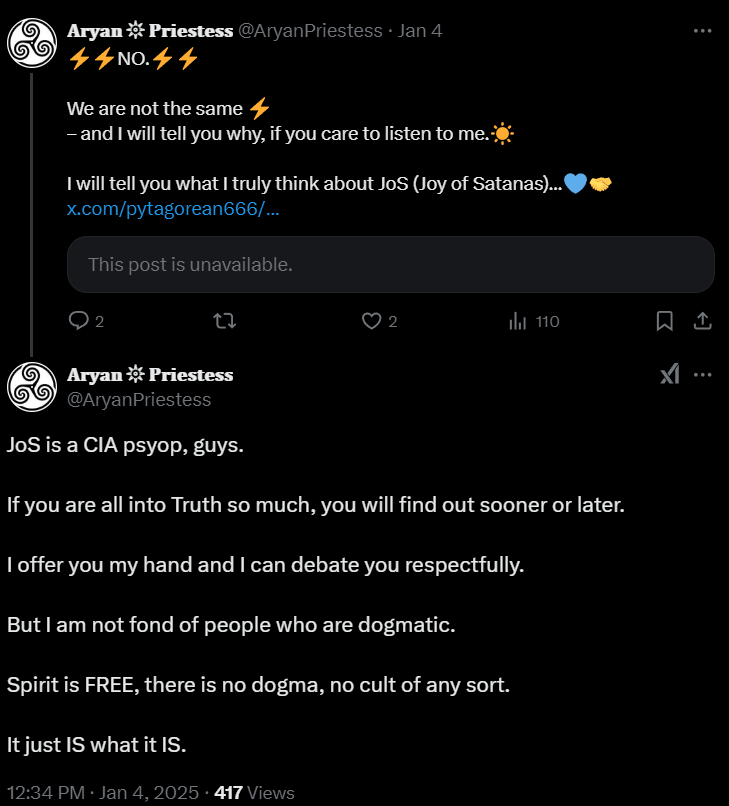
Task: Open Aryan Priestess display name on top post
Action: point(149,31)
